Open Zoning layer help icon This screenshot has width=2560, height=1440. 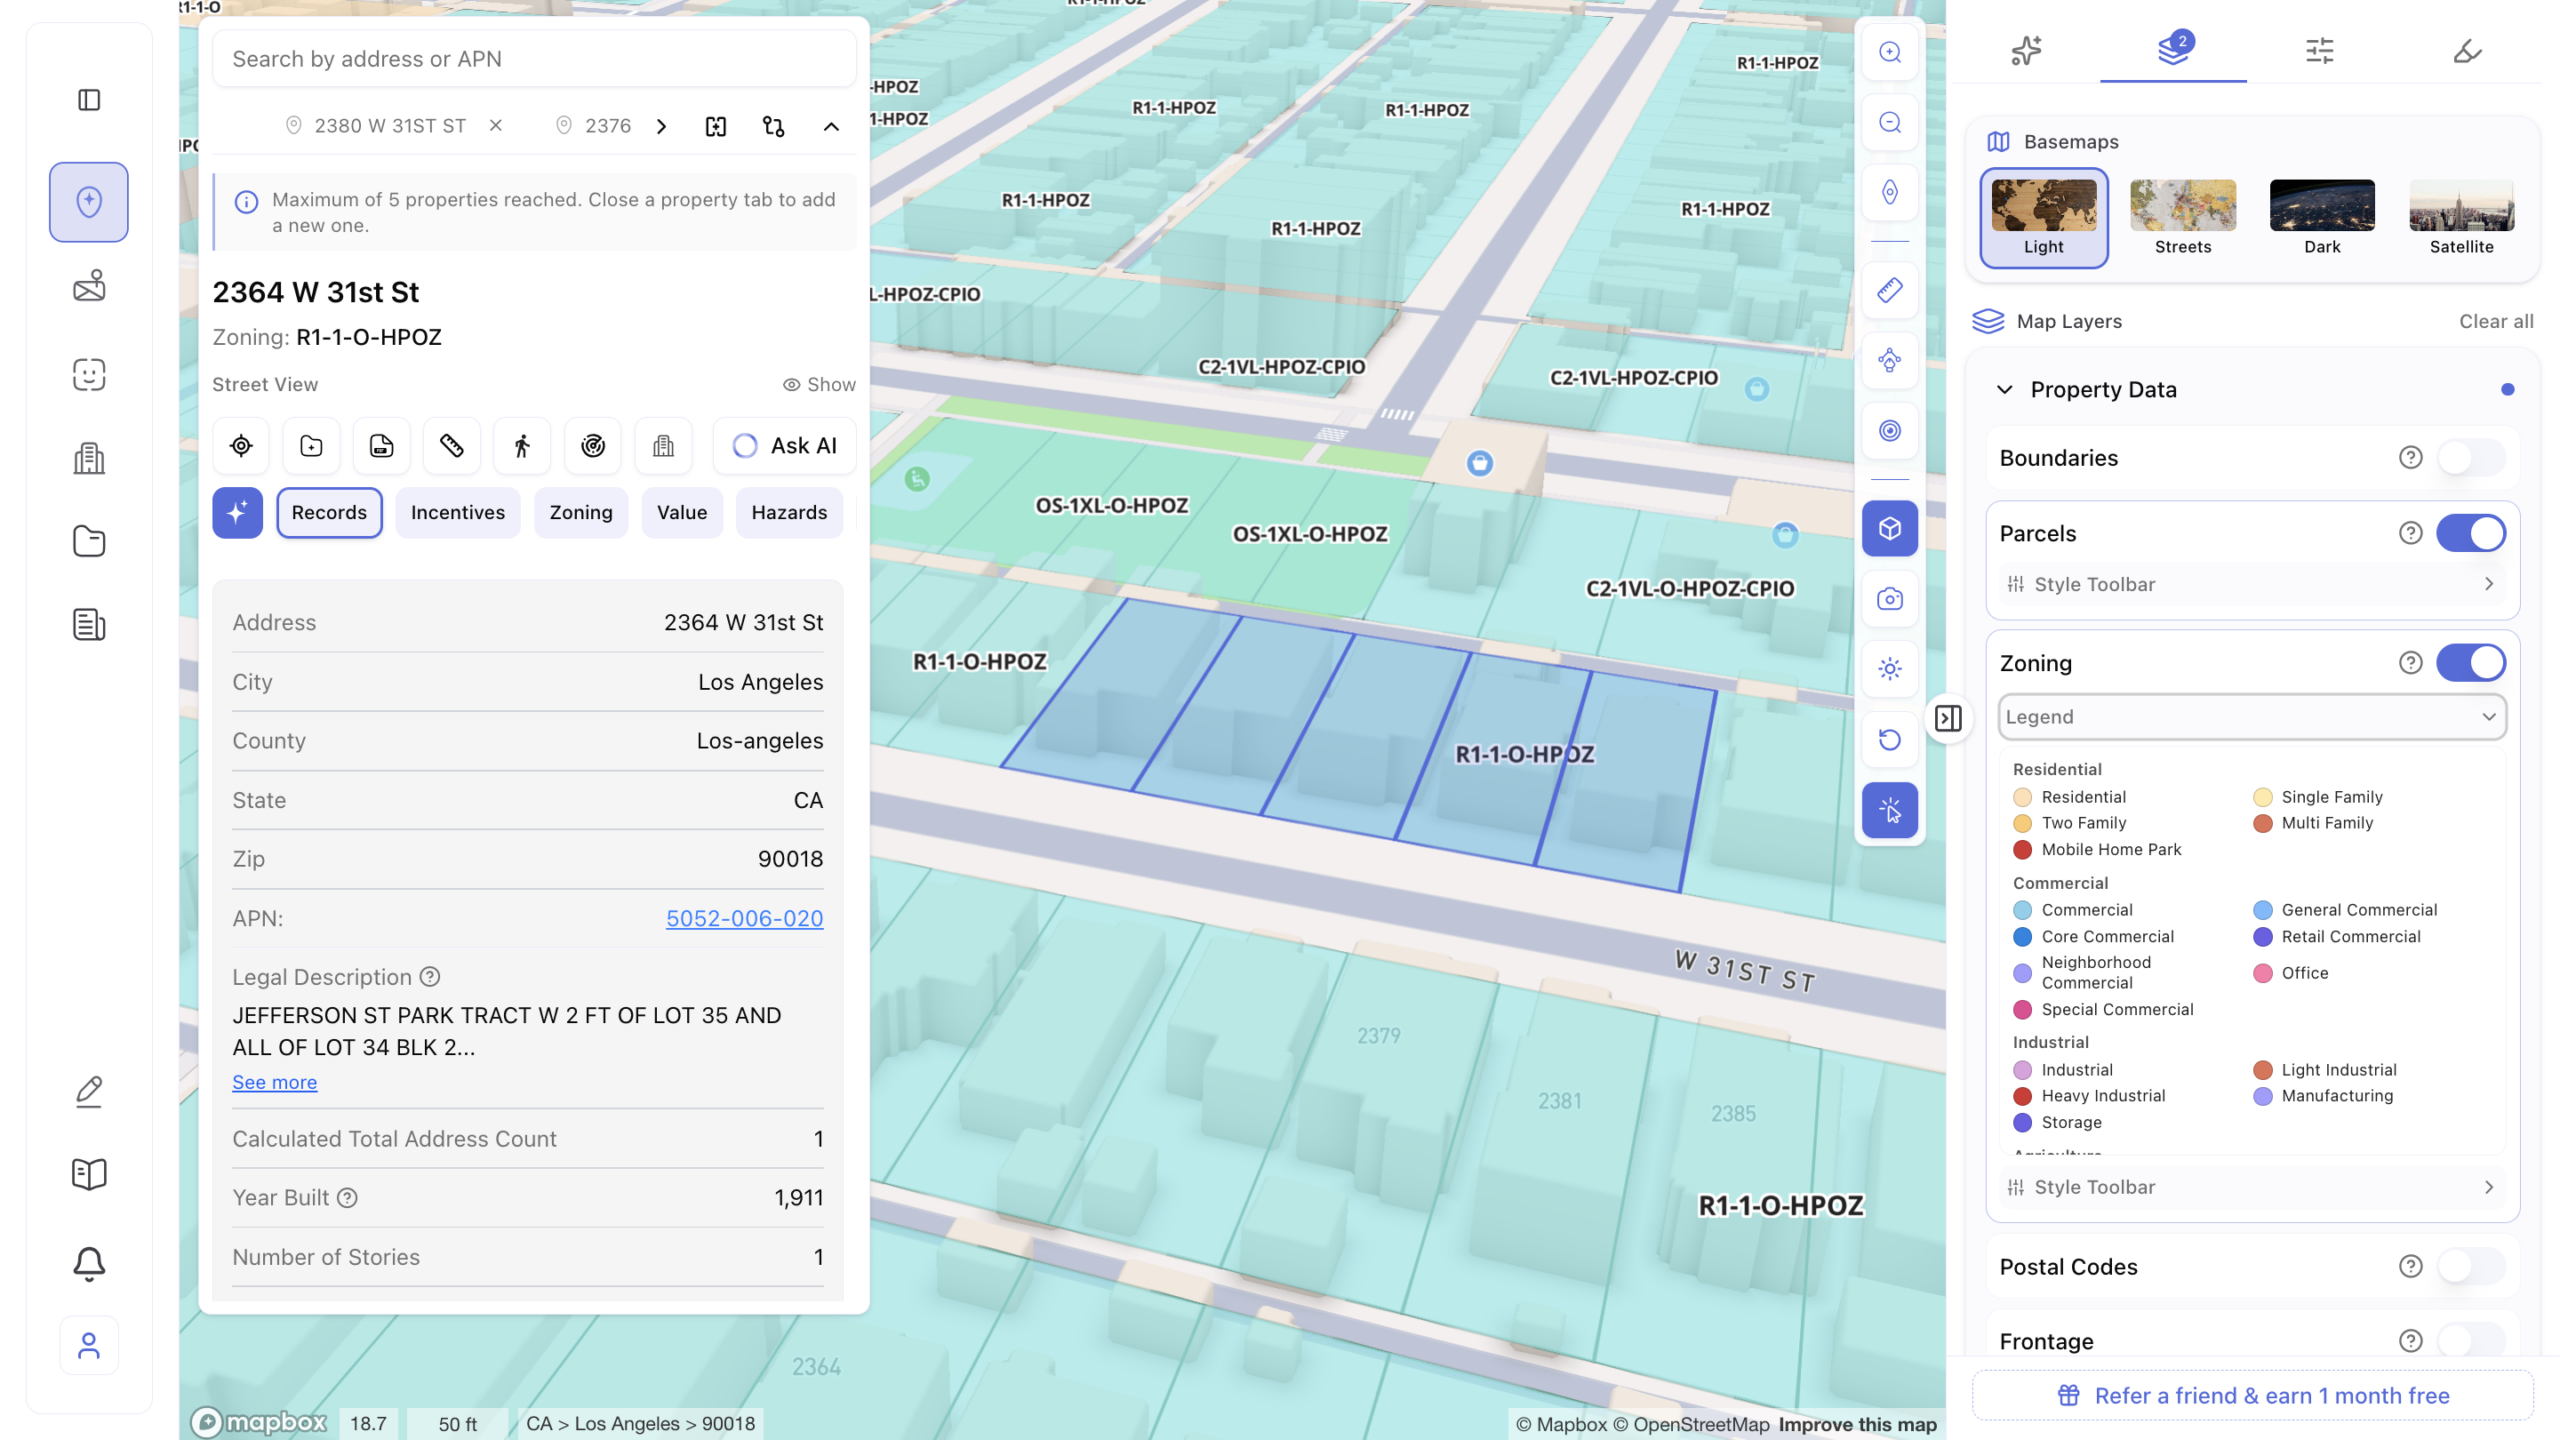click(x=2410, y=663)
